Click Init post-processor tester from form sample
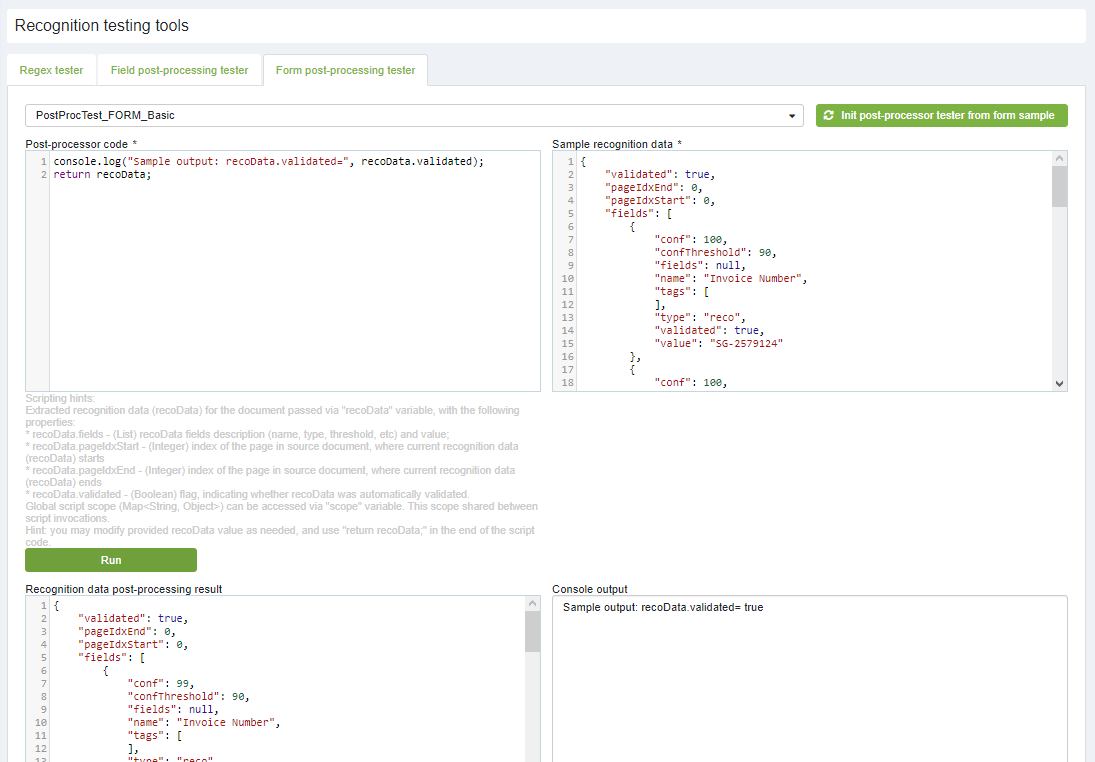The height and width of the screenshot is (762, 1095). 941,116
